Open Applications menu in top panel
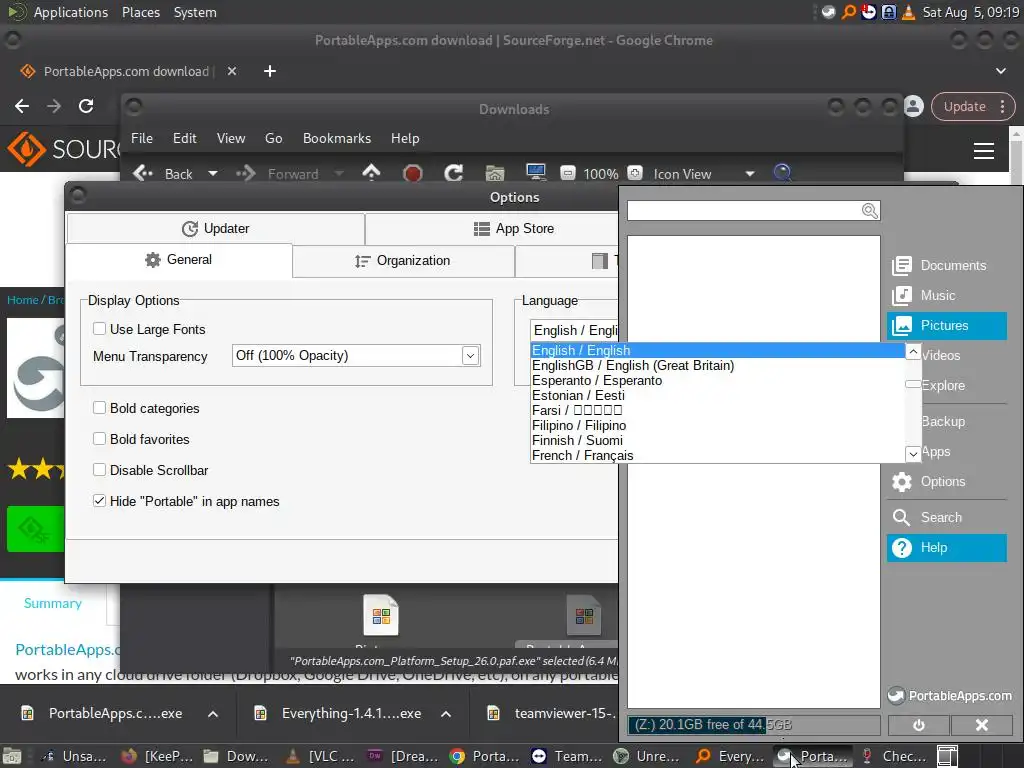This screenshot has height=768, width=1024. (x=71, y=12)
